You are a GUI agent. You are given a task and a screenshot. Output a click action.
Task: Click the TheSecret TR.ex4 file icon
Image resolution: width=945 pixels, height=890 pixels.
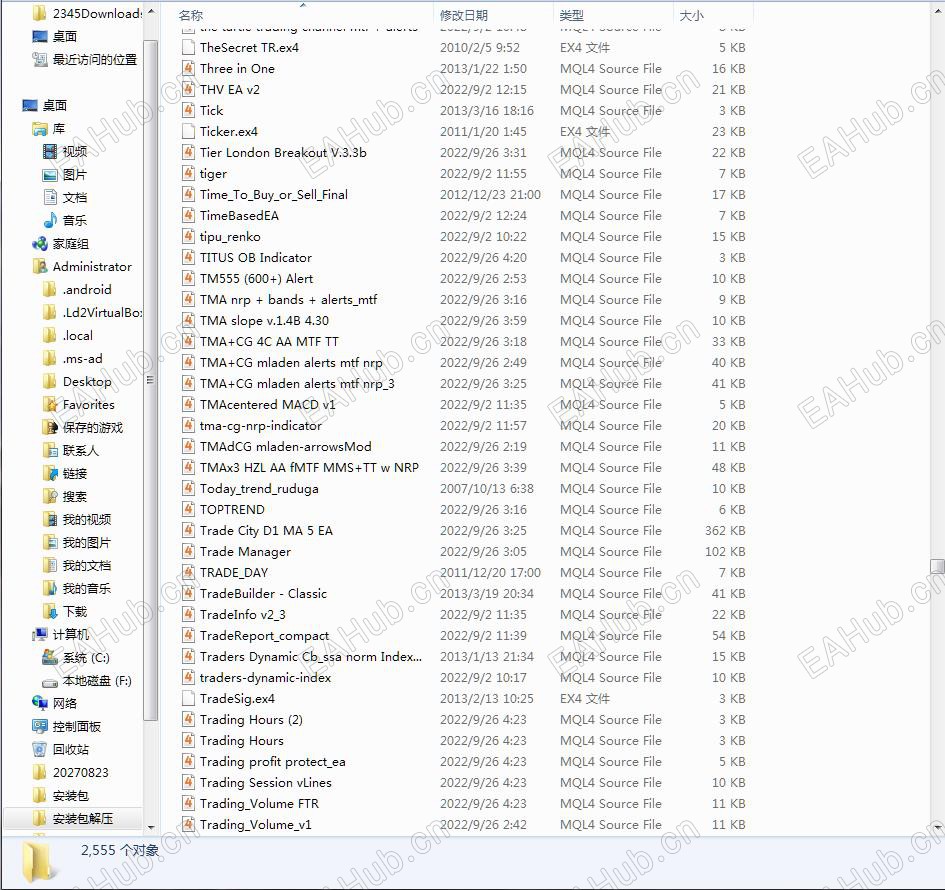coord(189,47)
